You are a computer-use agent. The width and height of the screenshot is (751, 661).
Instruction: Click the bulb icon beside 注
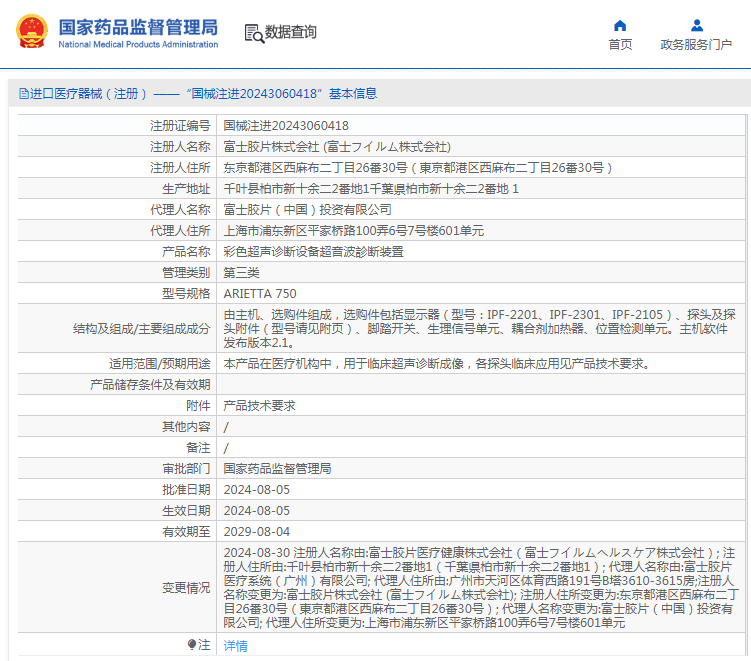coord(192,644)
